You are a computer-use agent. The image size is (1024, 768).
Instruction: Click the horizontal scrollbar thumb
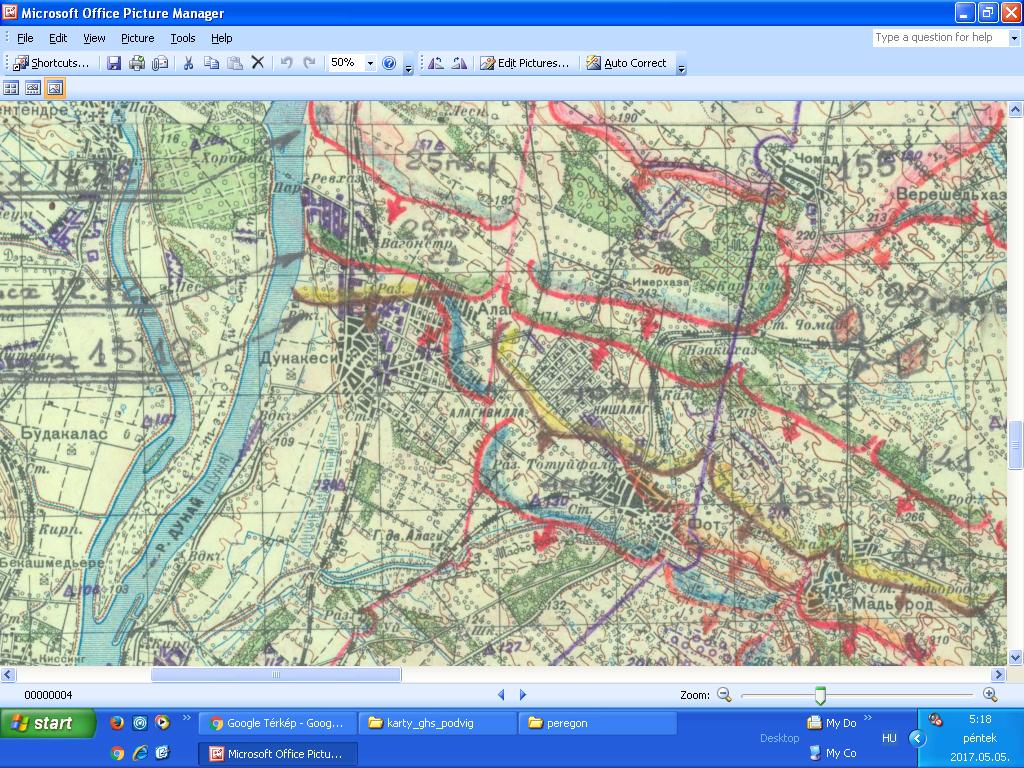pyautogui.click(x=276, y=675)
